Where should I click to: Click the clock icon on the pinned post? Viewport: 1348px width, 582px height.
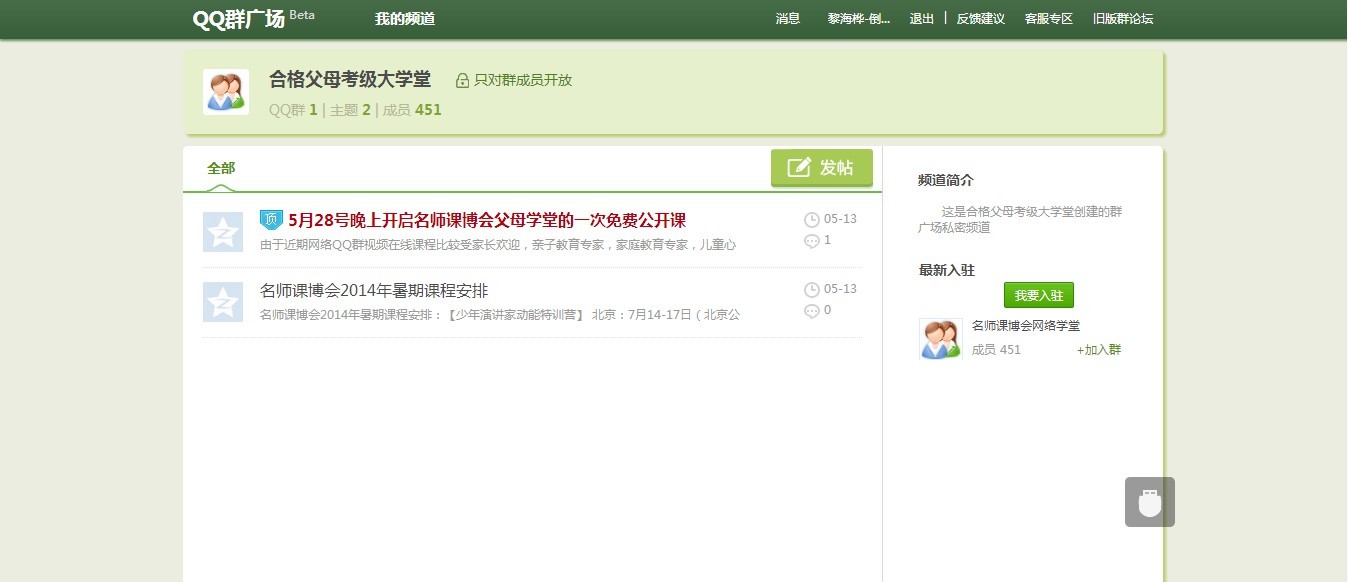point(811,220)
